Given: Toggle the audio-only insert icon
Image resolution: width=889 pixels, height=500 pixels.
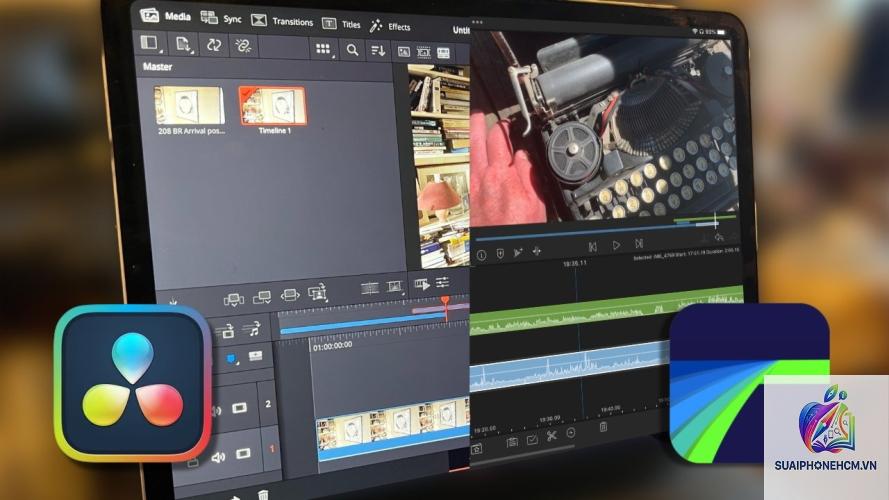Looking at the screenshot, I should tap(252, 328).
